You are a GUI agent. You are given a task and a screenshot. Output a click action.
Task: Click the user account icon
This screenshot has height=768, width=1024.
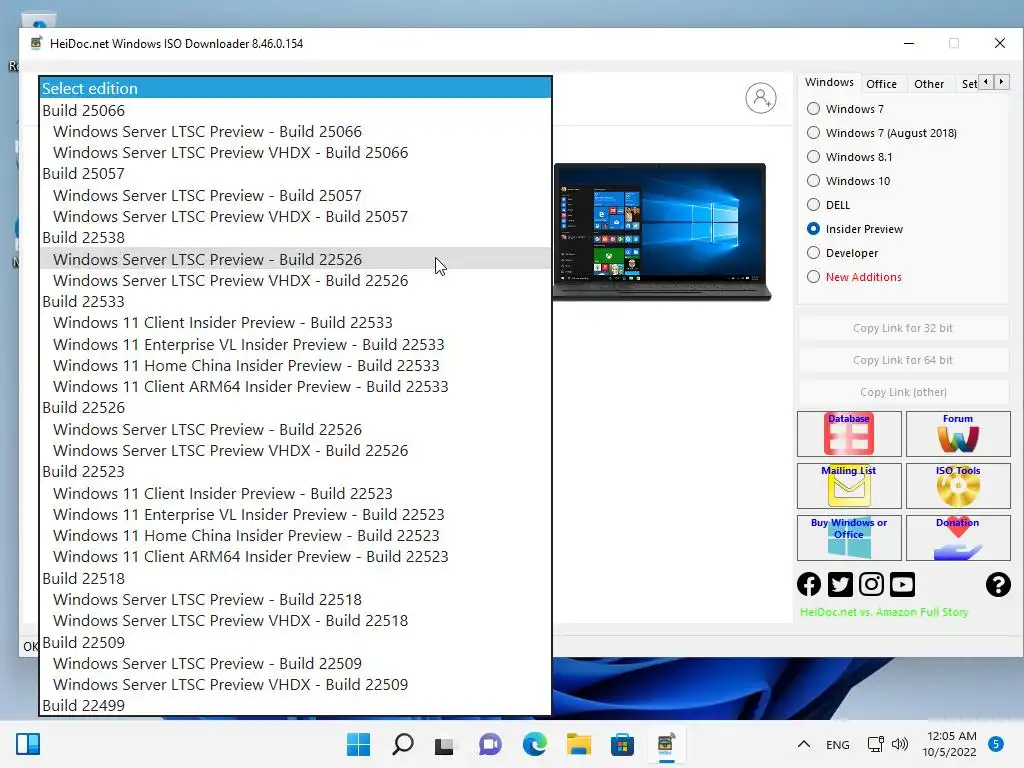761,98
